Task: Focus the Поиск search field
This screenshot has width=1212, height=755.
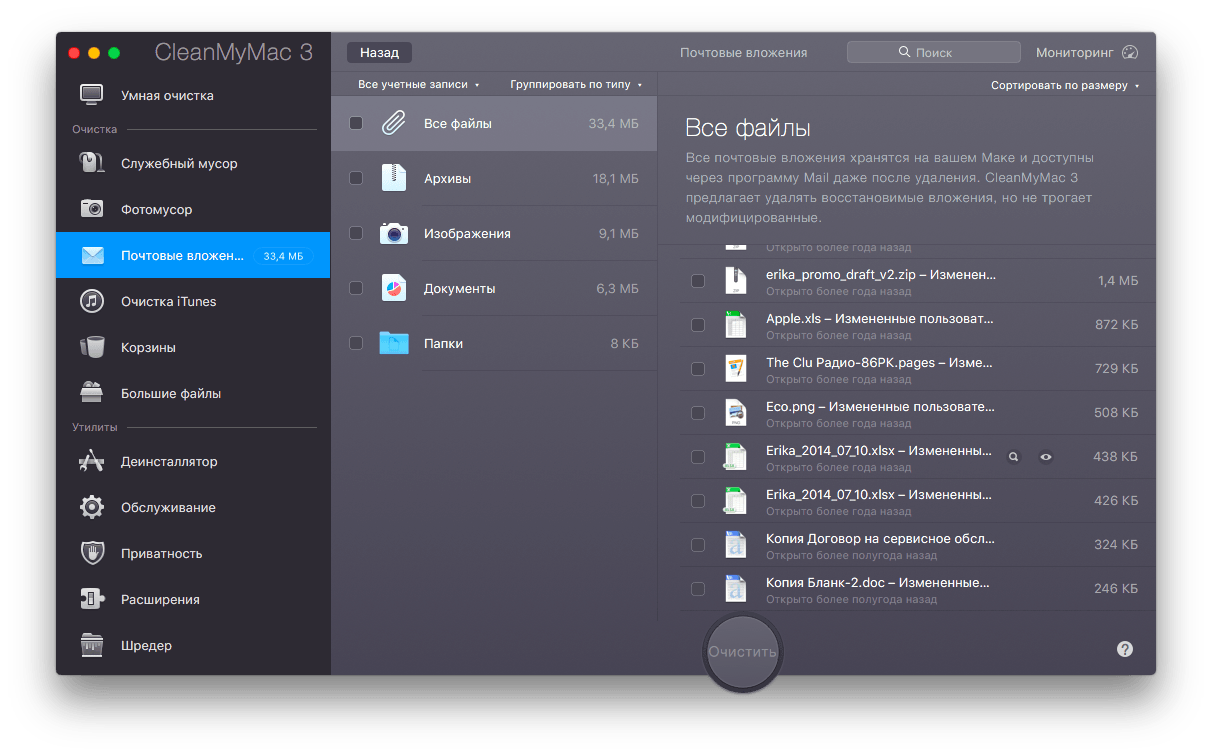Action: point(933,52)
